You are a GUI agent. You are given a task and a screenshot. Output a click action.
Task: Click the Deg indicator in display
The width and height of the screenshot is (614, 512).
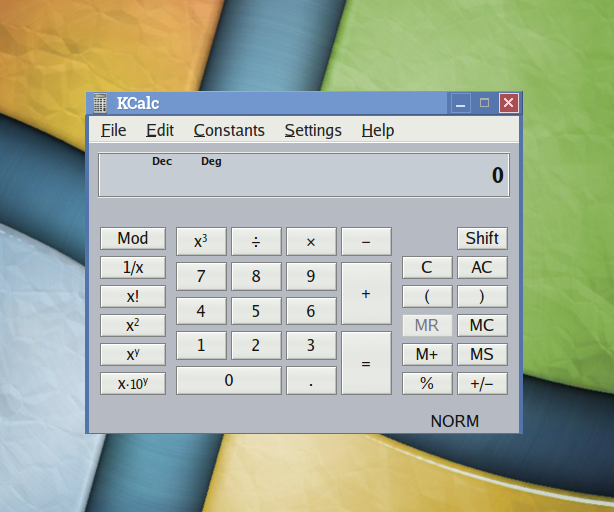[x=211, y=161]
